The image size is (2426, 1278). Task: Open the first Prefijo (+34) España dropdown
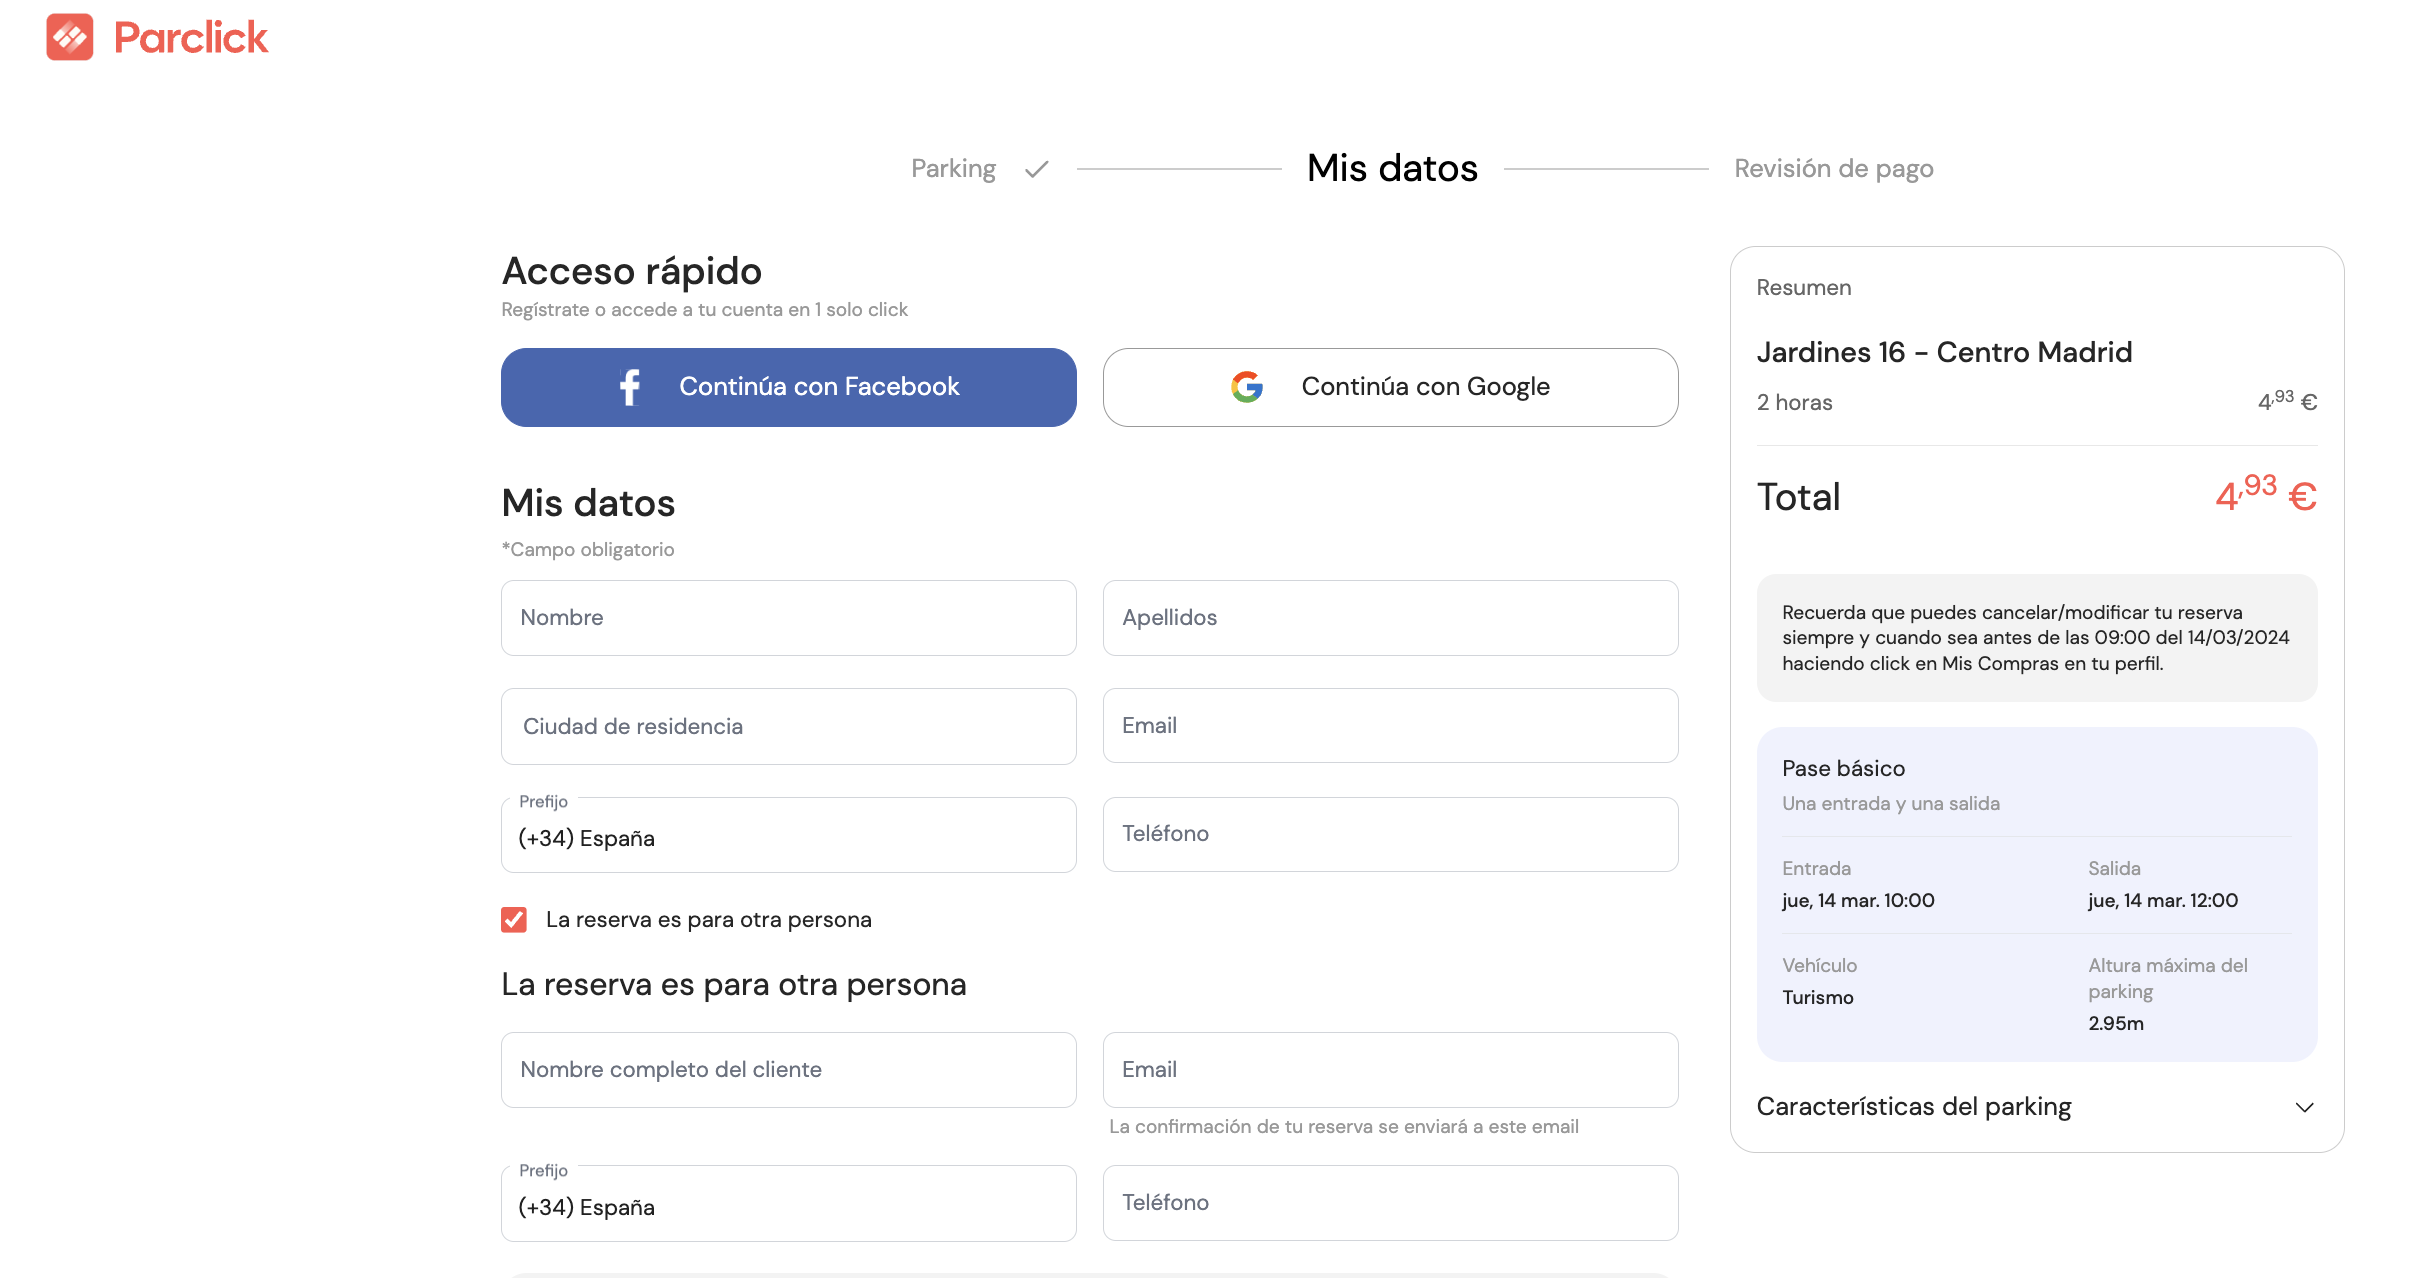point(788,837)
